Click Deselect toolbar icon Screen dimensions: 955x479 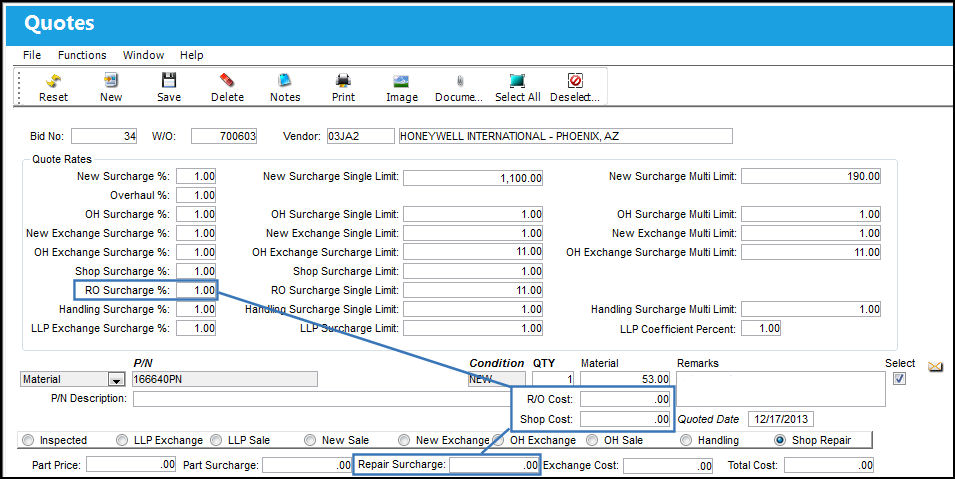[575, 80]
